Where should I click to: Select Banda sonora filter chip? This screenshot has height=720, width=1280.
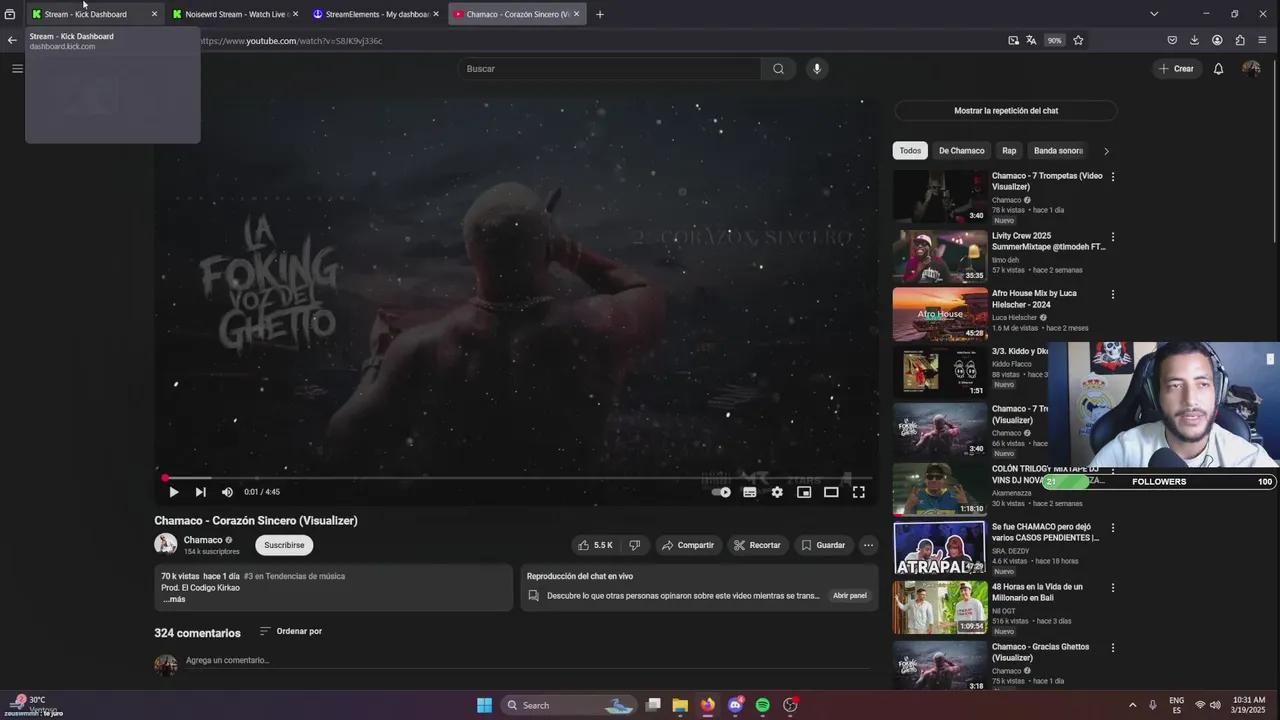click(x=1058, y=151)
